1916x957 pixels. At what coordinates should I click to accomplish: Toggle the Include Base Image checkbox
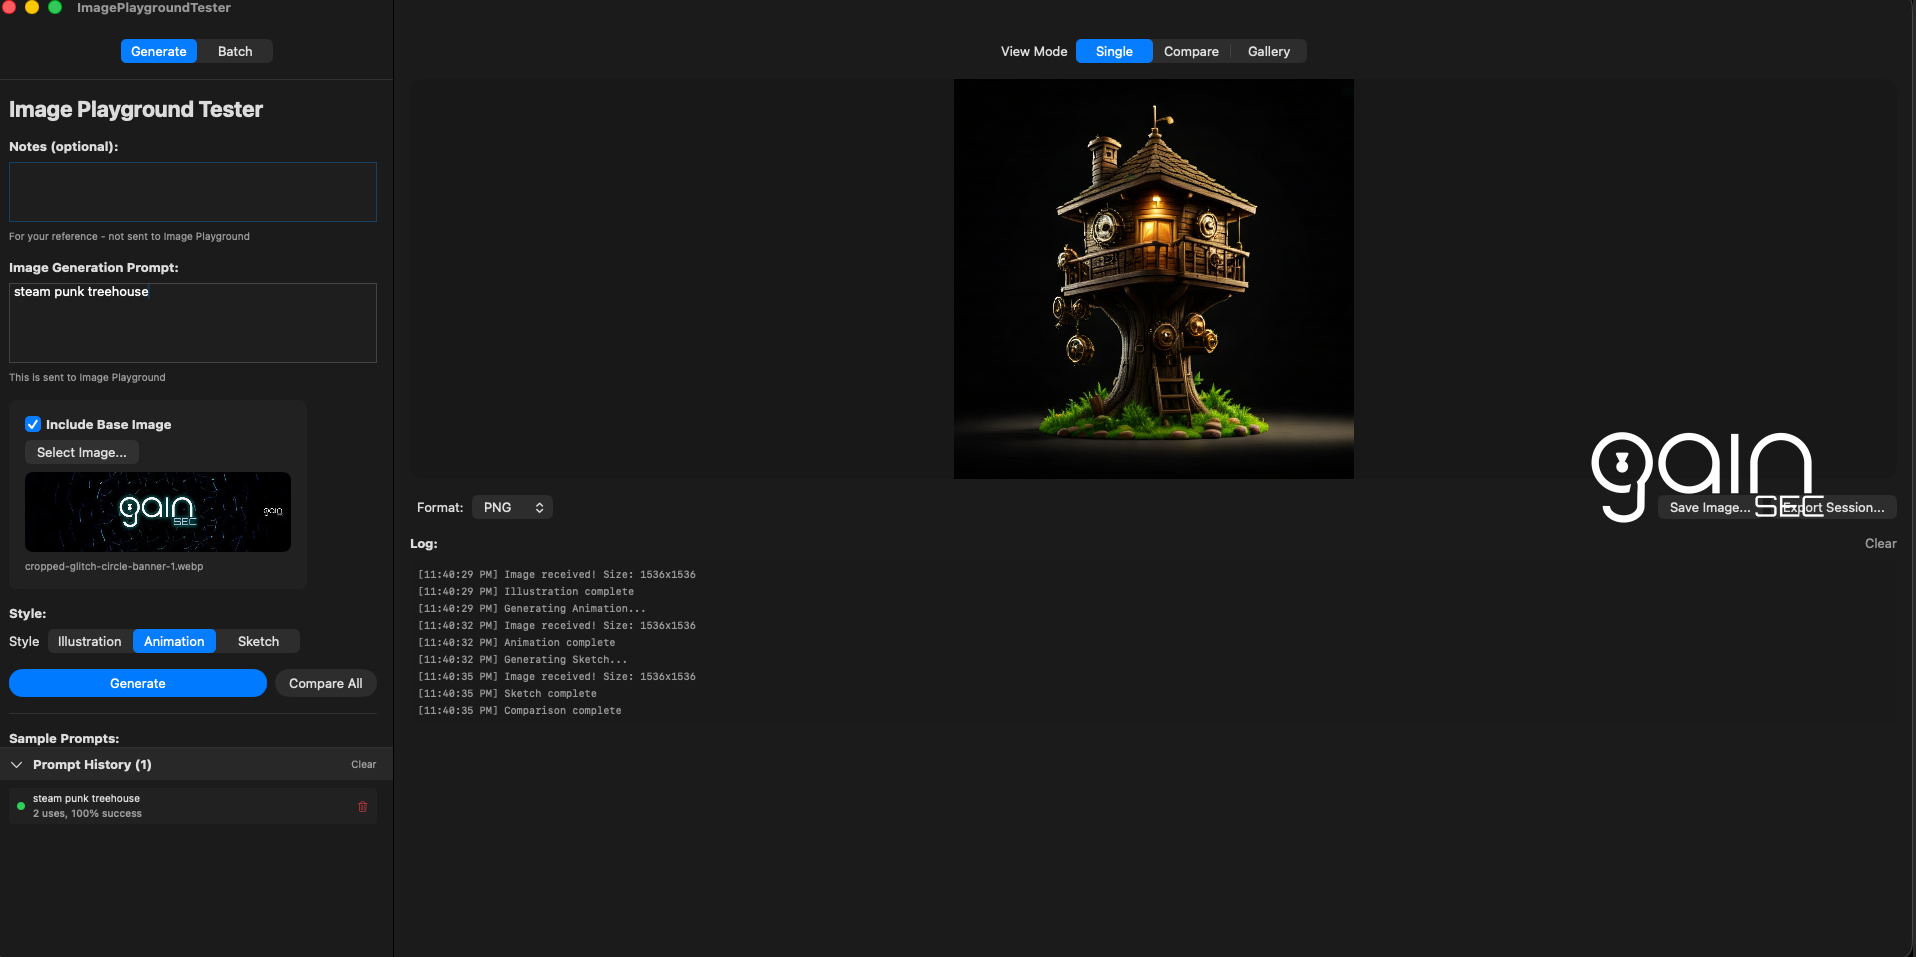(33, 424)
